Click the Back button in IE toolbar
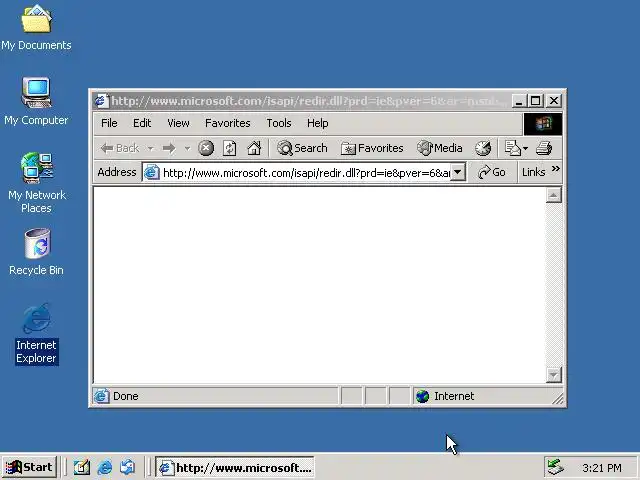The image size is (640, 480). tap(120, 148)
